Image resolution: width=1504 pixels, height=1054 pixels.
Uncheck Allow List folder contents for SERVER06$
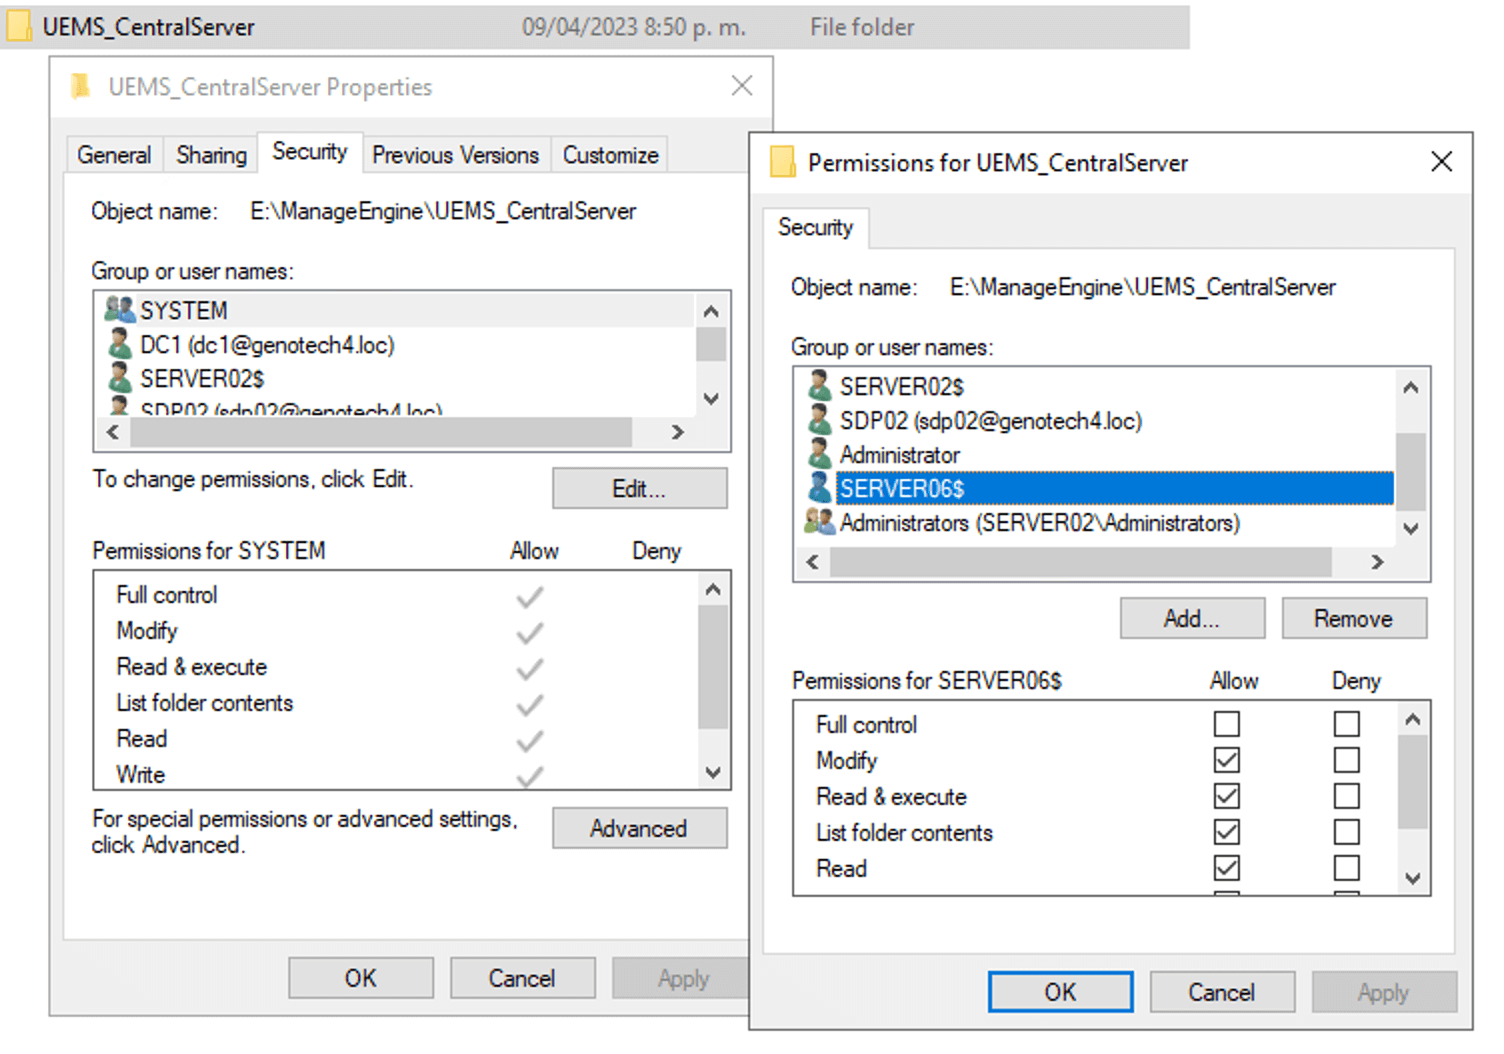click(x=1227, y=832)
